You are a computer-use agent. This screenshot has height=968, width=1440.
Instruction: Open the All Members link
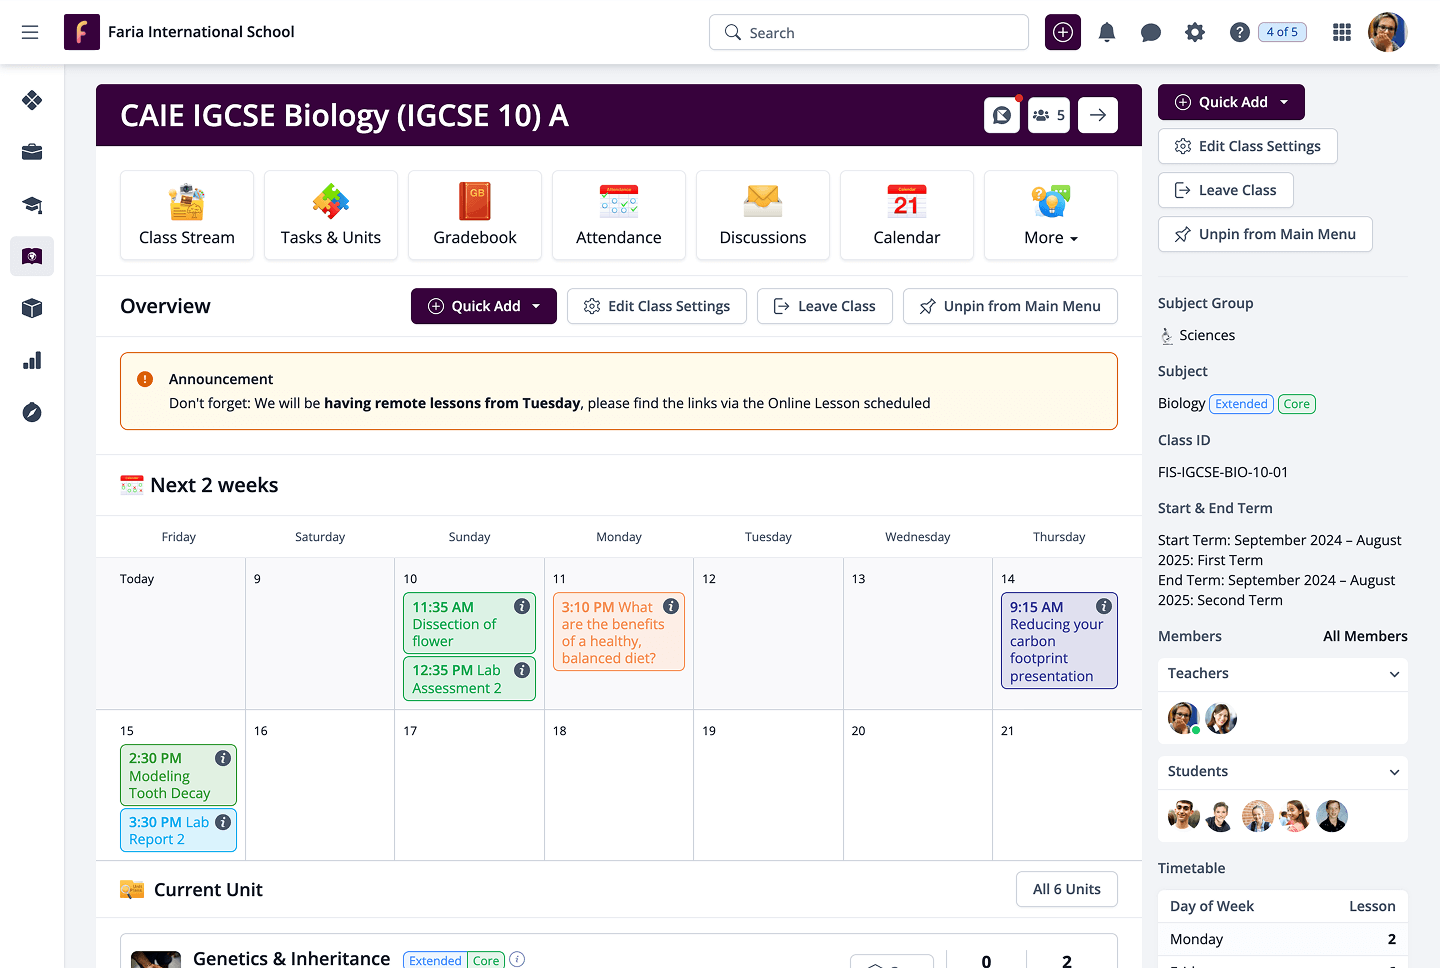(x=1364, y=636)
